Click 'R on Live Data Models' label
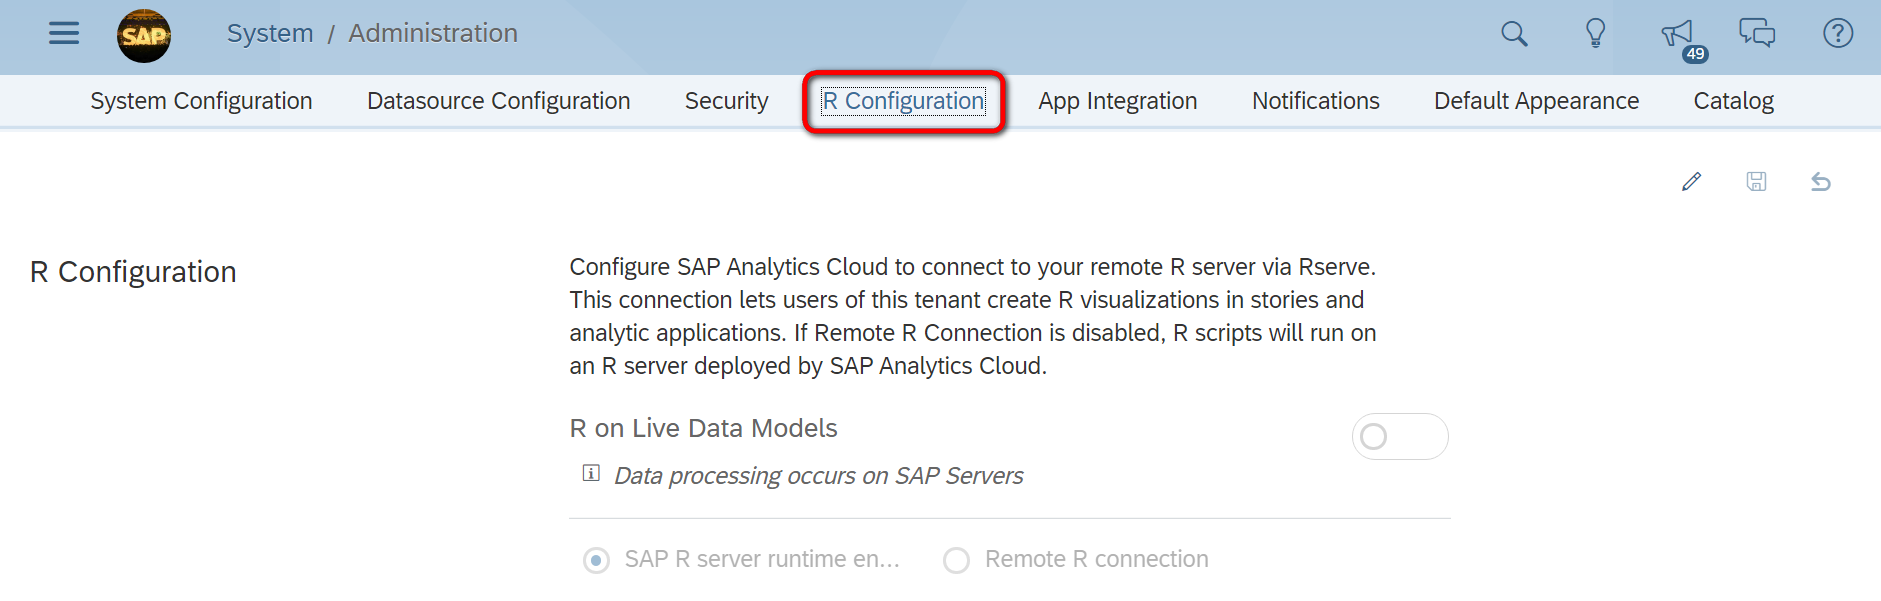This screenshot has width=1881, height=601. click(x=703, y=428)
